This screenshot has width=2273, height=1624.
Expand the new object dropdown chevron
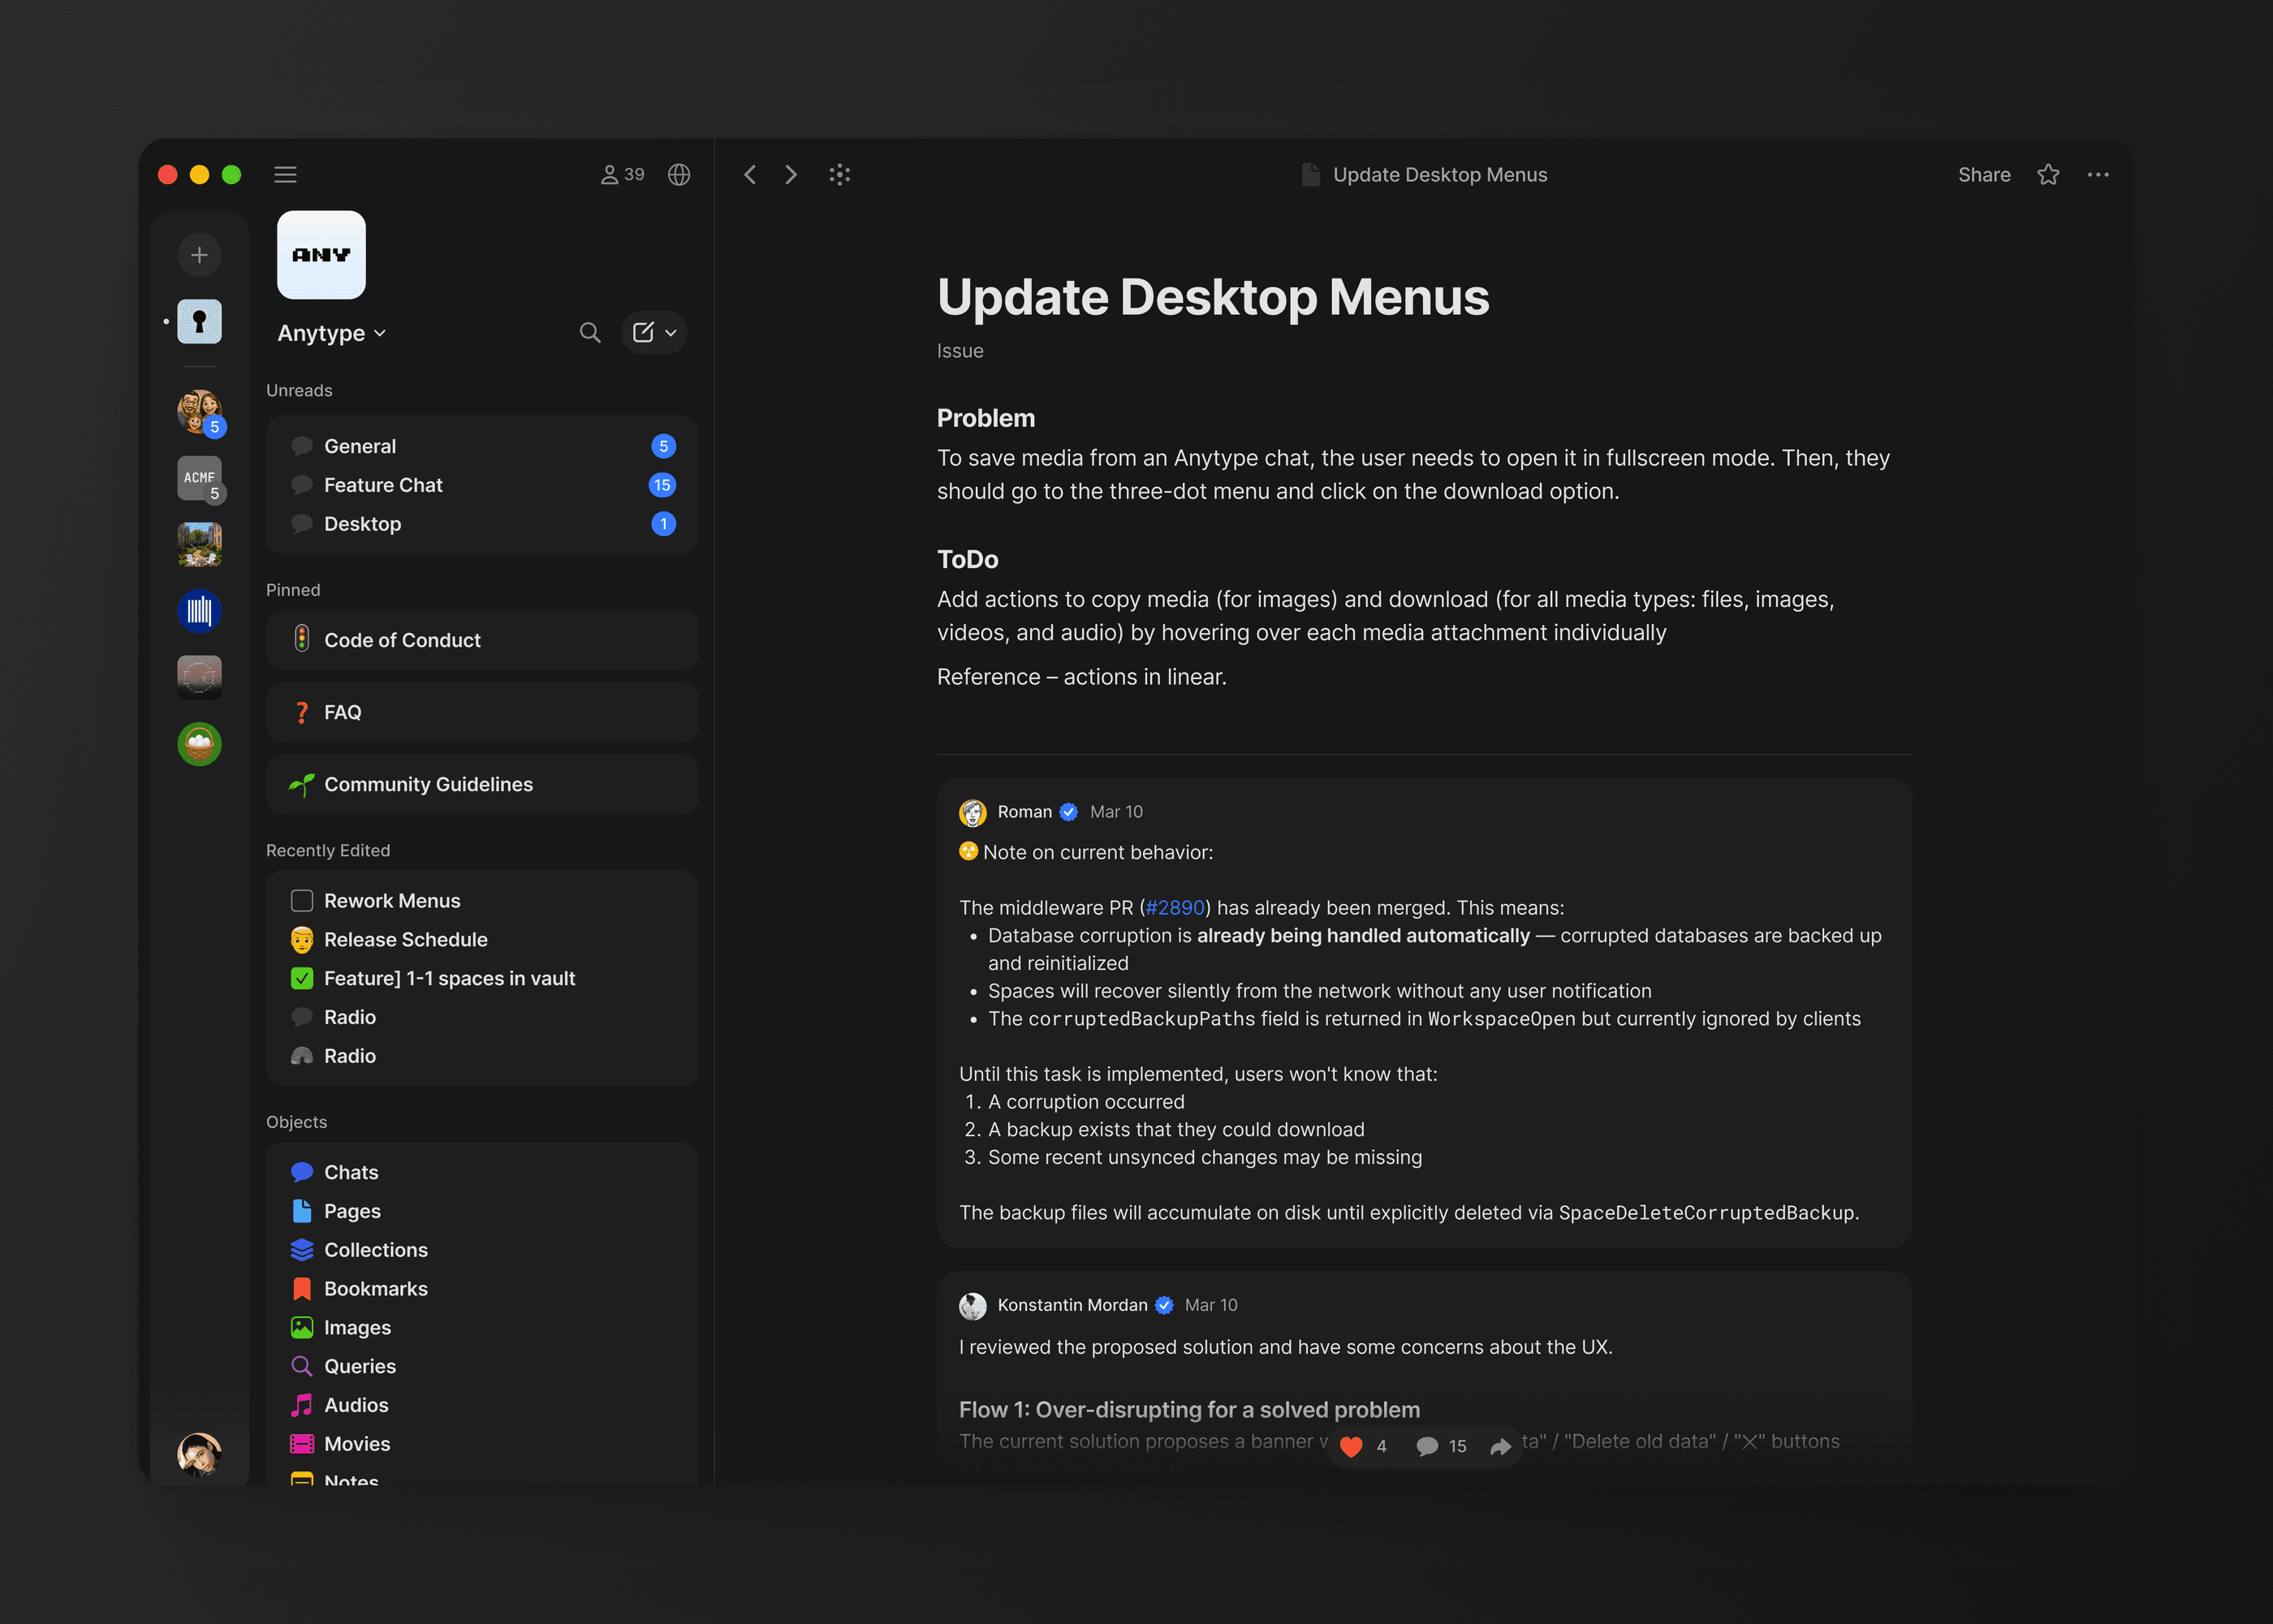pos(671,333)
